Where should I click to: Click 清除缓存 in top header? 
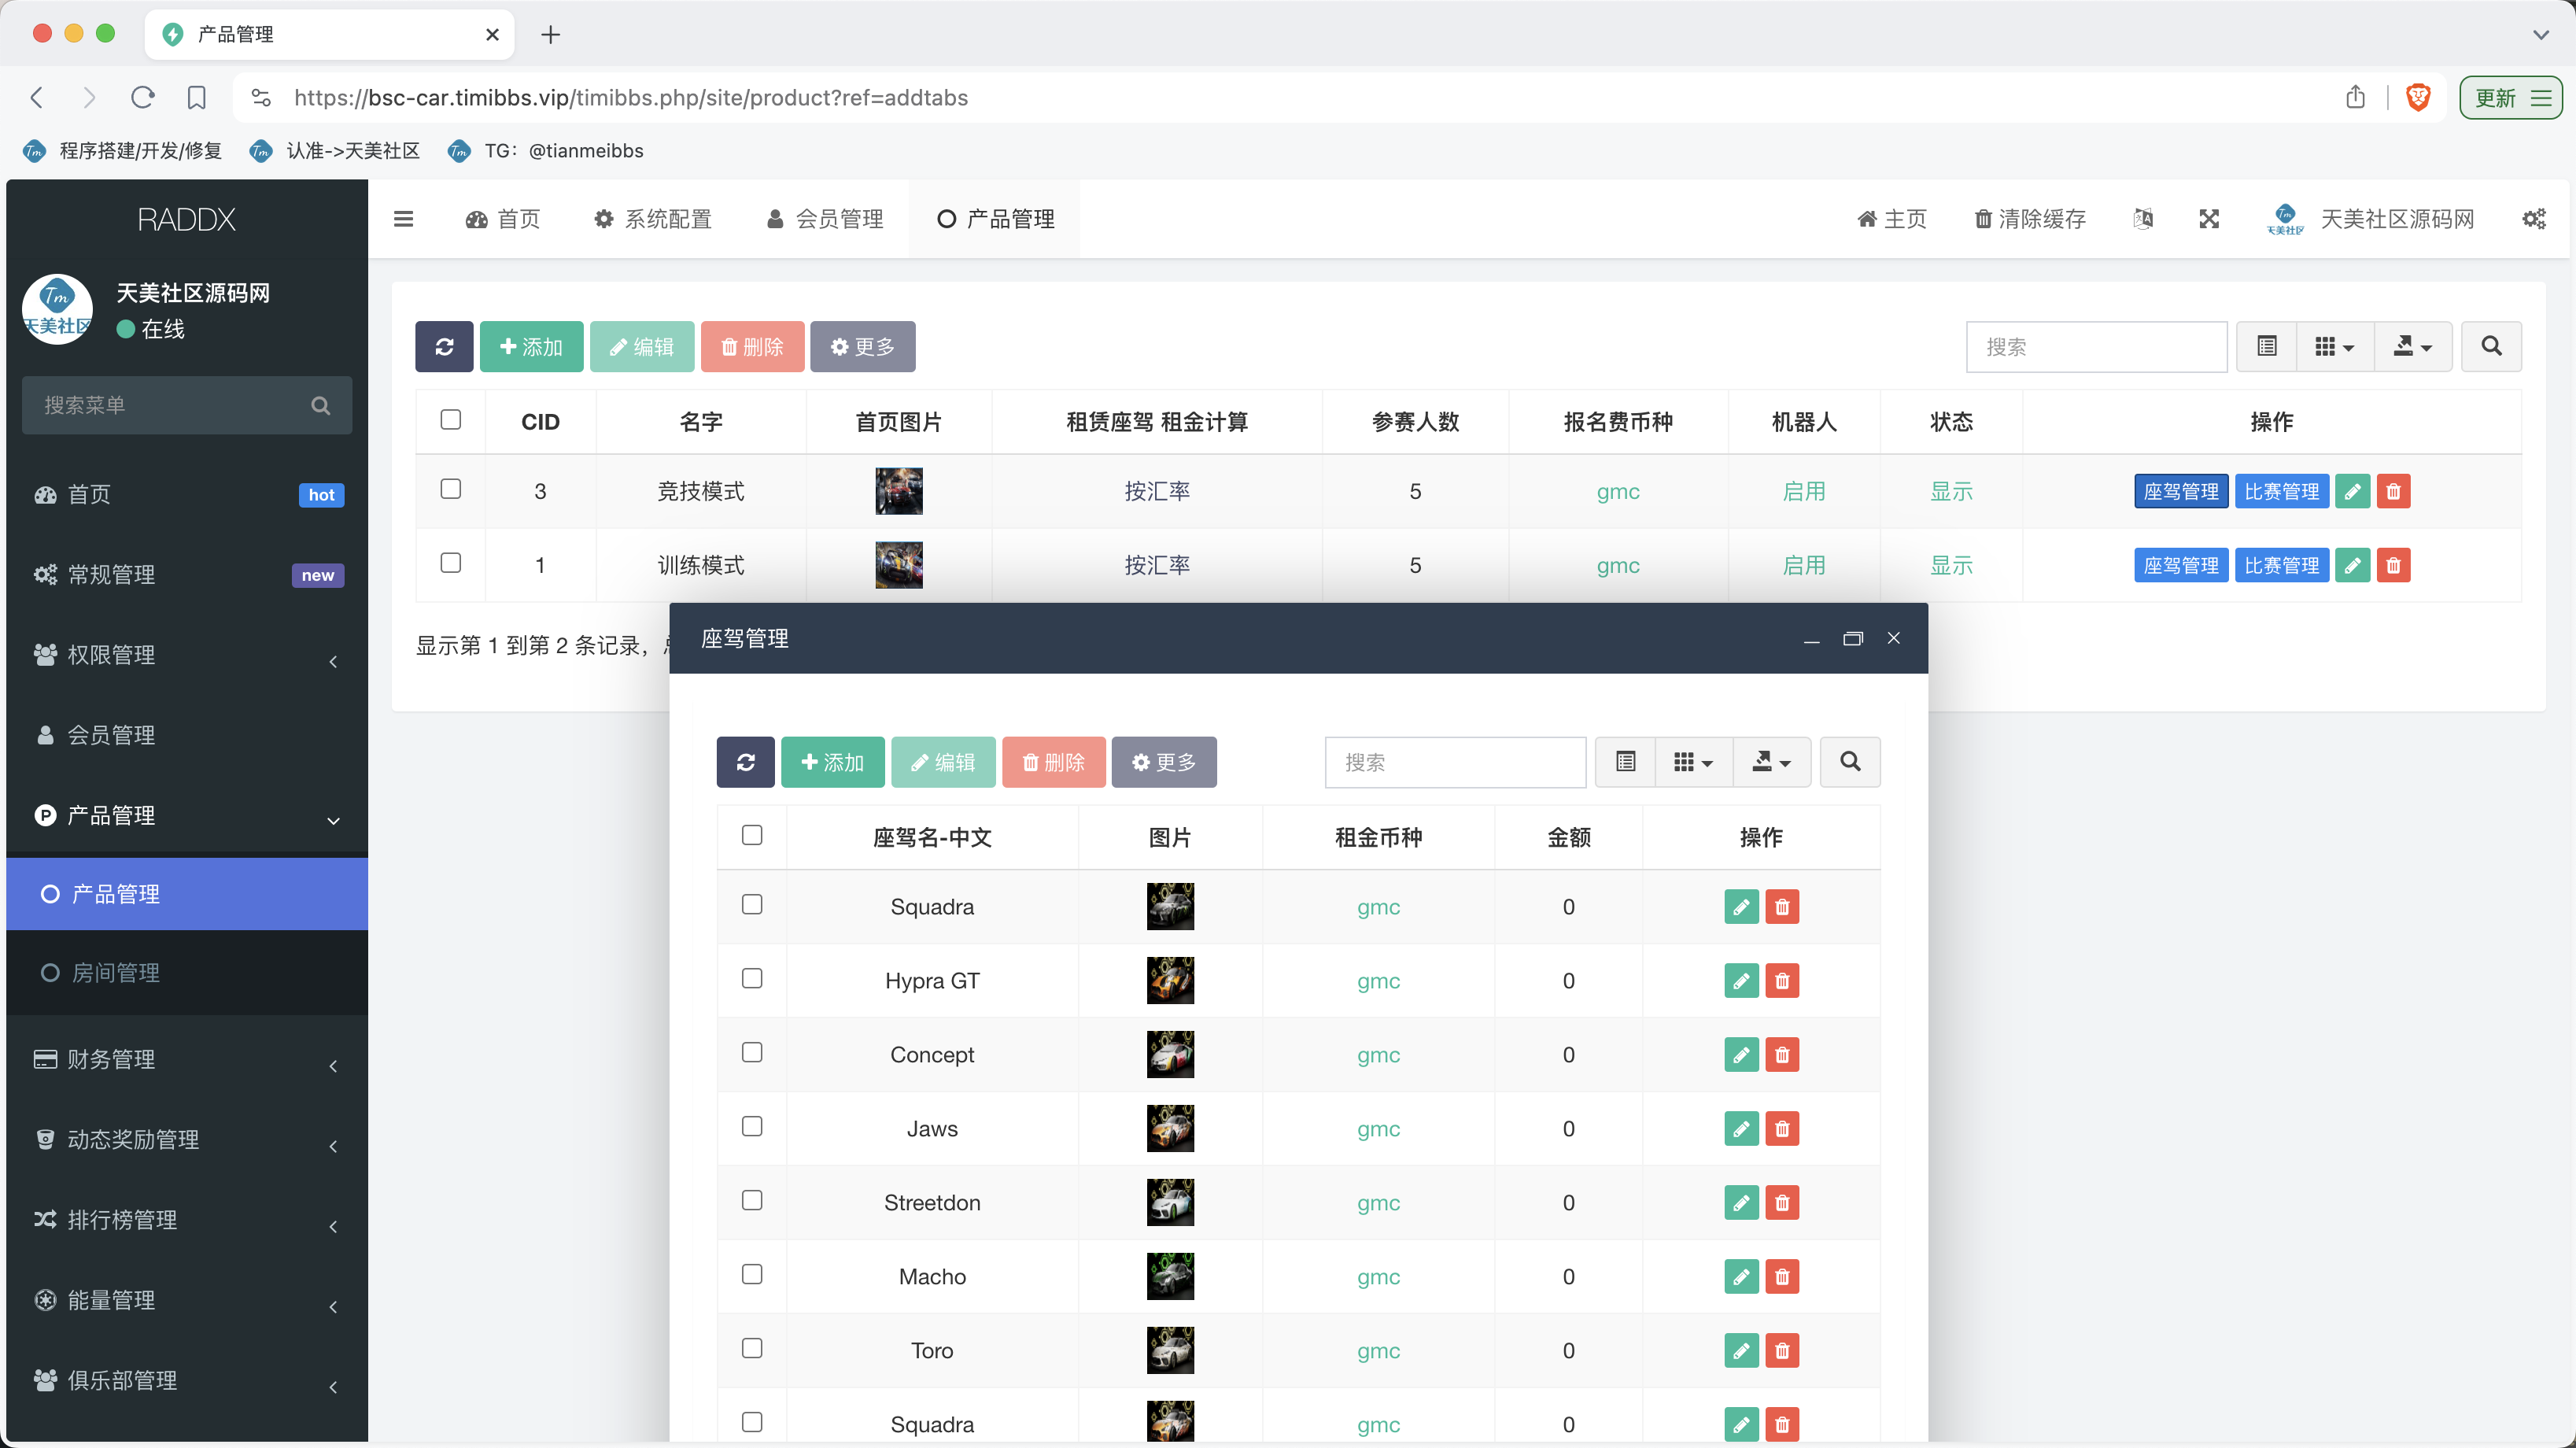pos(2030,219)
